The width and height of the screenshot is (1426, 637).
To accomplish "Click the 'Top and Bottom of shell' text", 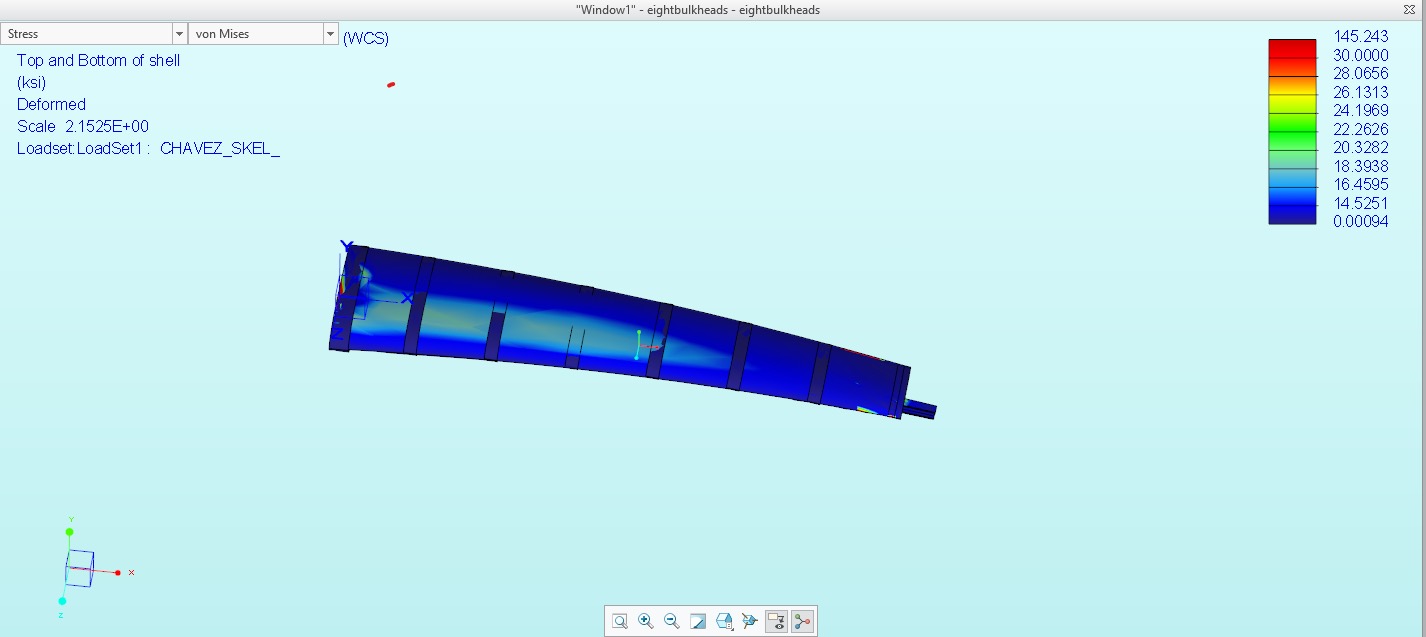I will 99,61.
